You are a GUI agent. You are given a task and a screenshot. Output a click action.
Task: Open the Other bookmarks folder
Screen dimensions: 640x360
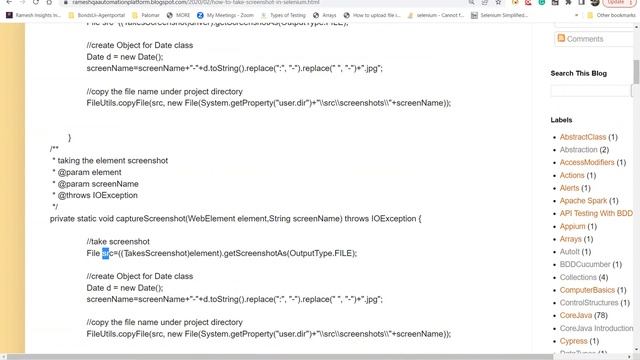click(x=611, y=15)
